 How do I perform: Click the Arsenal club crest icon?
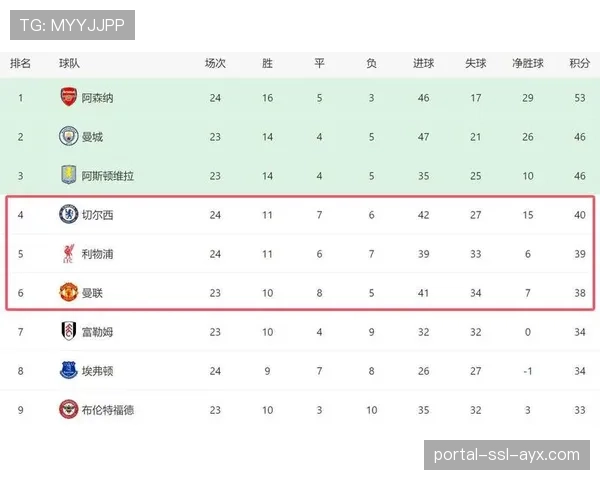(x=68, y=97)
